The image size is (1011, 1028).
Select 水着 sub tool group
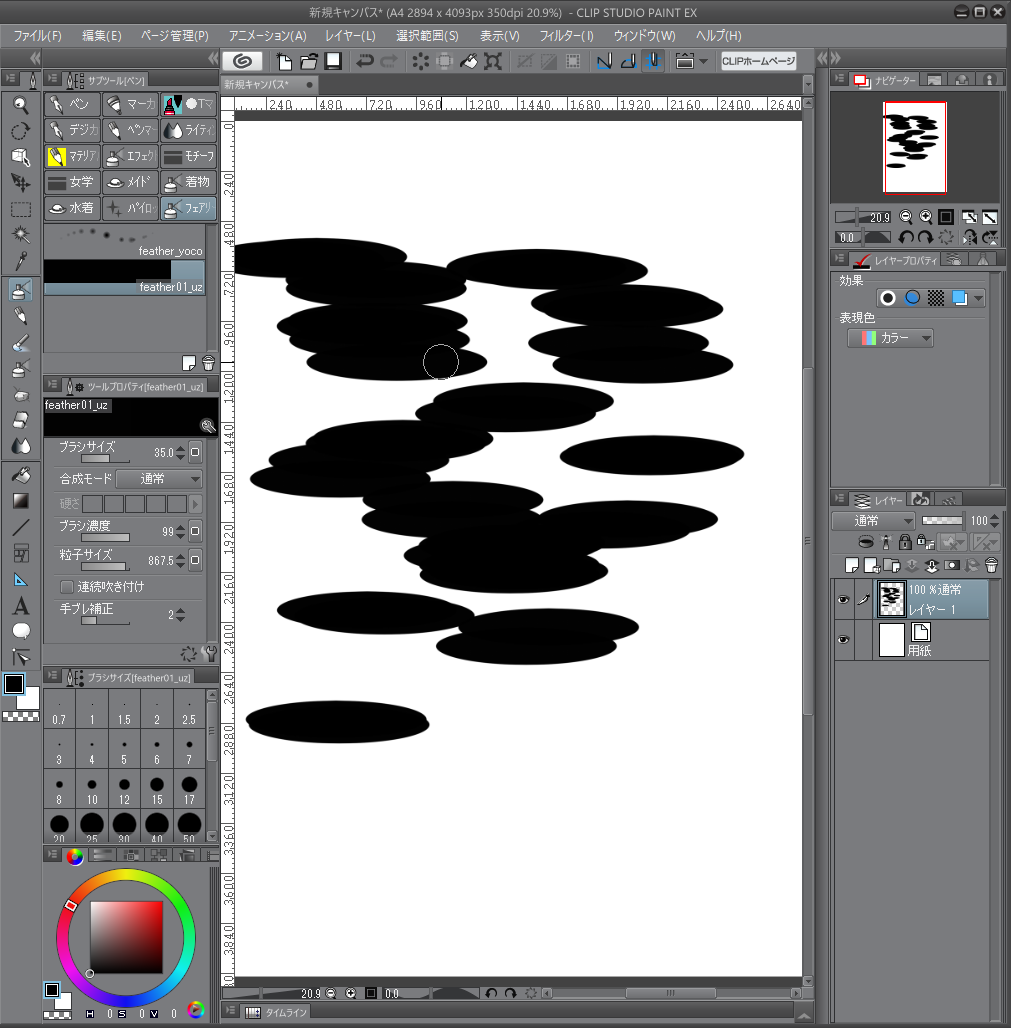pos(73,208)
